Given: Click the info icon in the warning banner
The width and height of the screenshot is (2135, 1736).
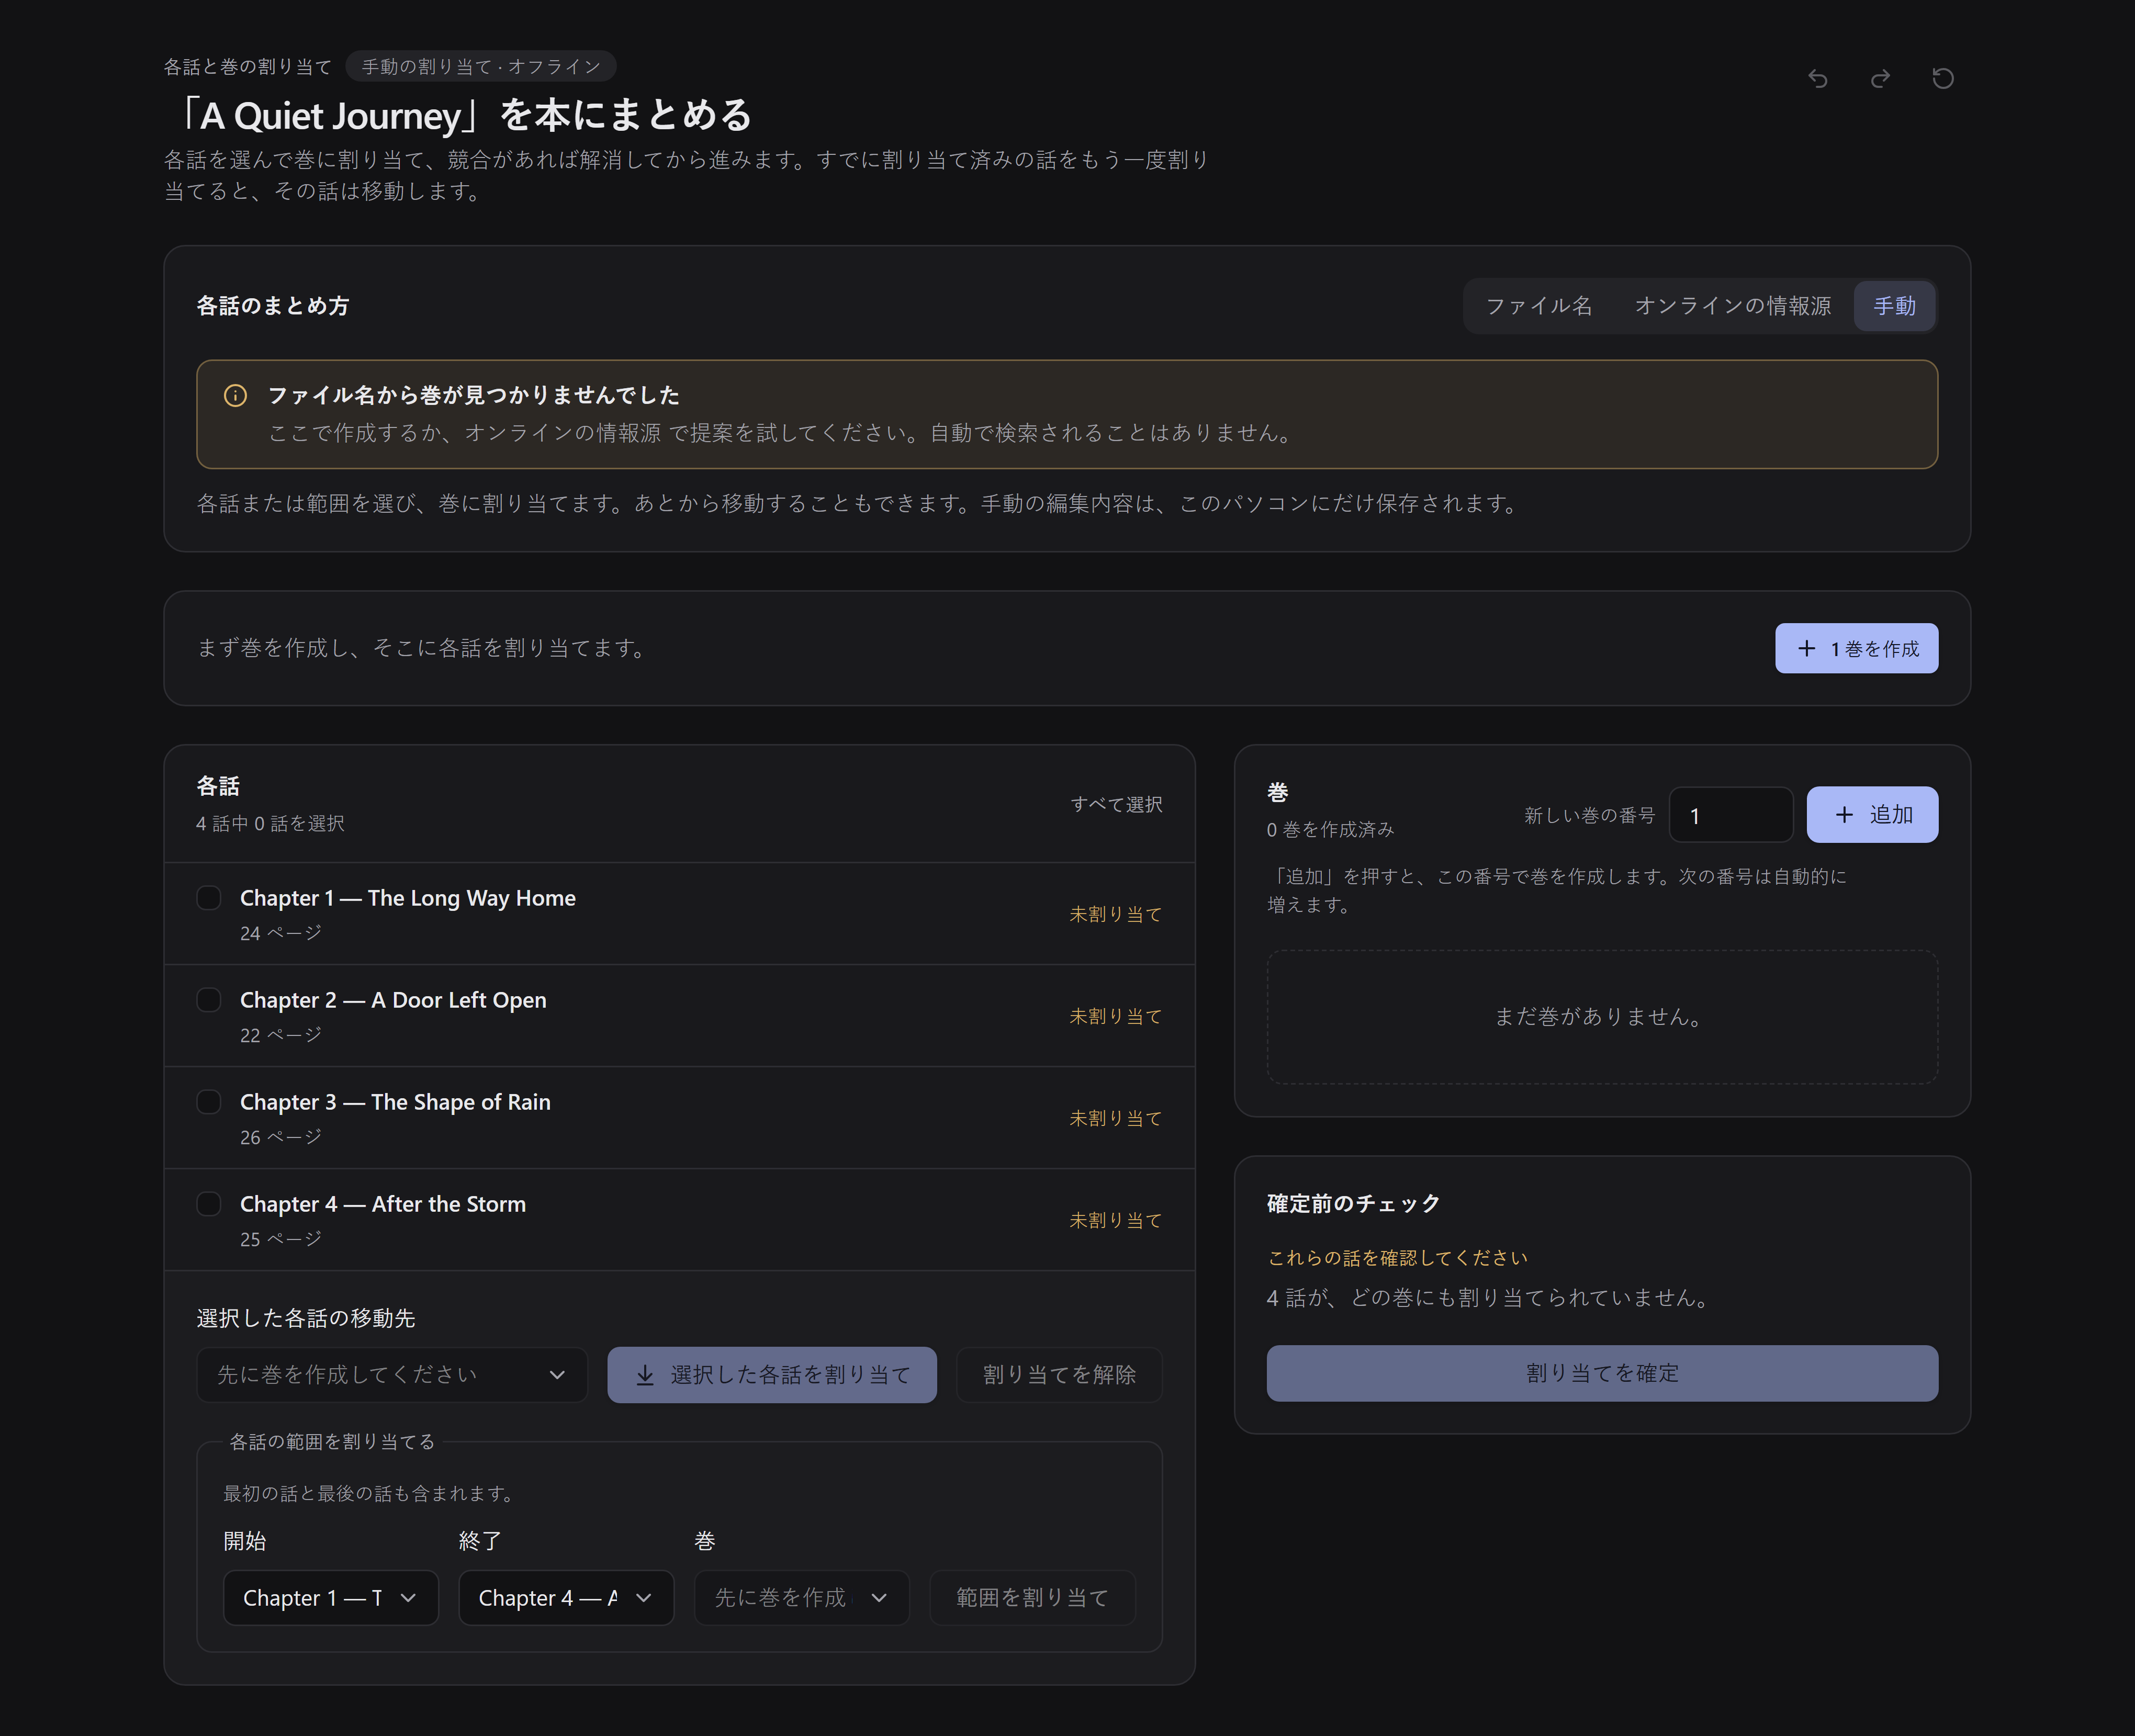Looking at the screenshot, I should 235,395.
